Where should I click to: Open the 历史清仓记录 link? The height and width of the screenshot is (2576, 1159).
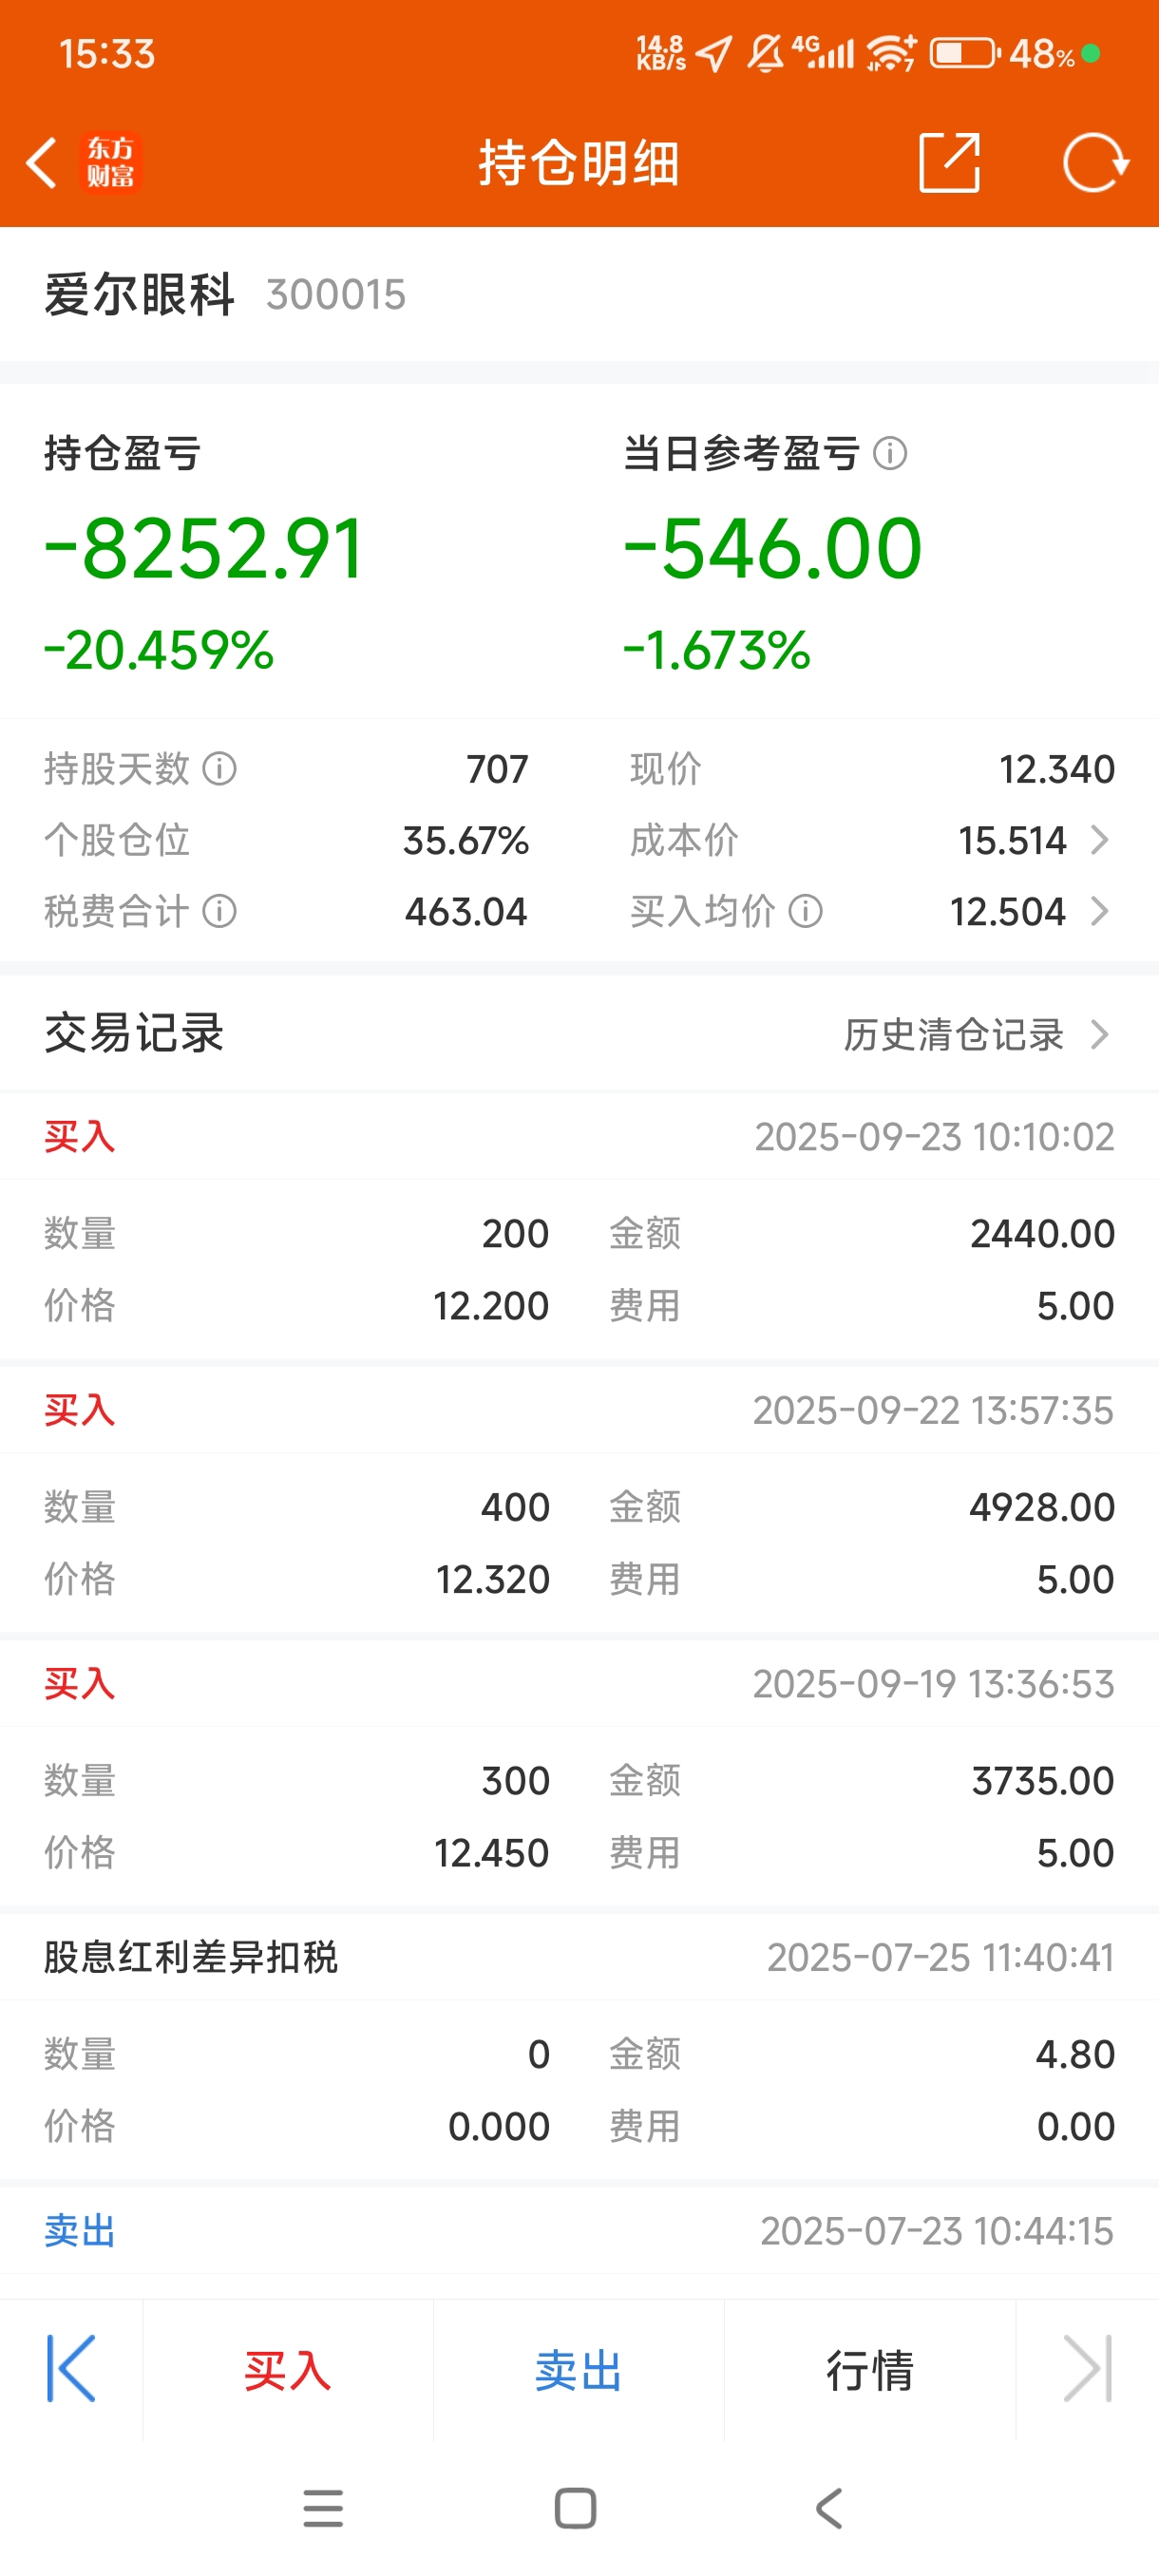coord(953,1034)
